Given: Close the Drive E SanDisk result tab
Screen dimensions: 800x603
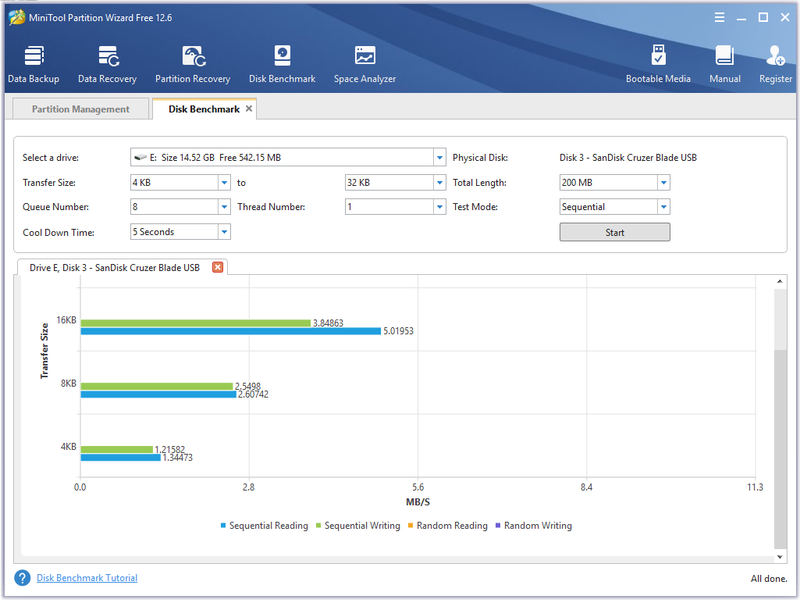Looking at the screenshot, I should tap(218, 267).
